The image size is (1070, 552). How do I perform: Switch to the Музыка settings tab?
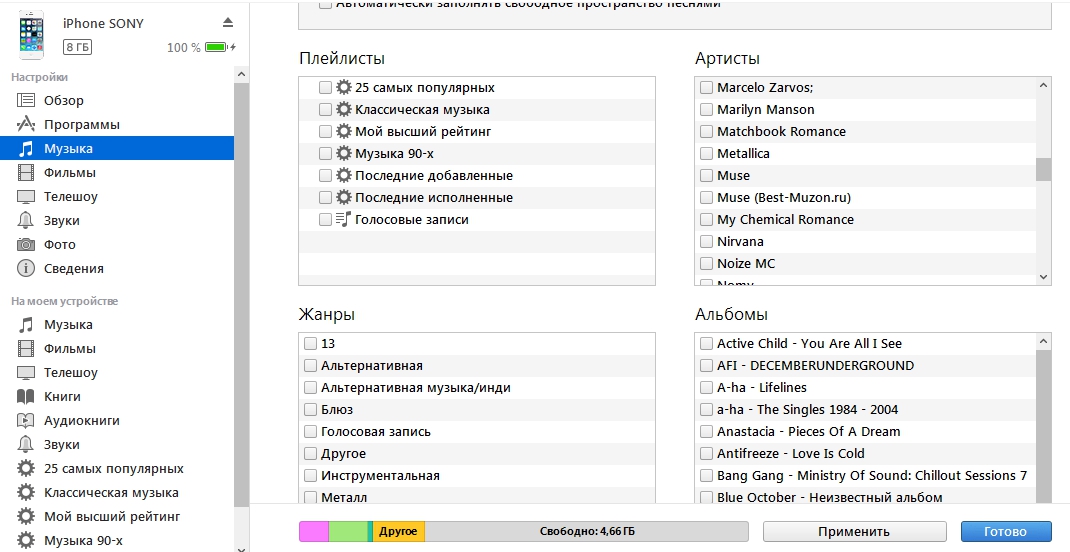point(117,148)
